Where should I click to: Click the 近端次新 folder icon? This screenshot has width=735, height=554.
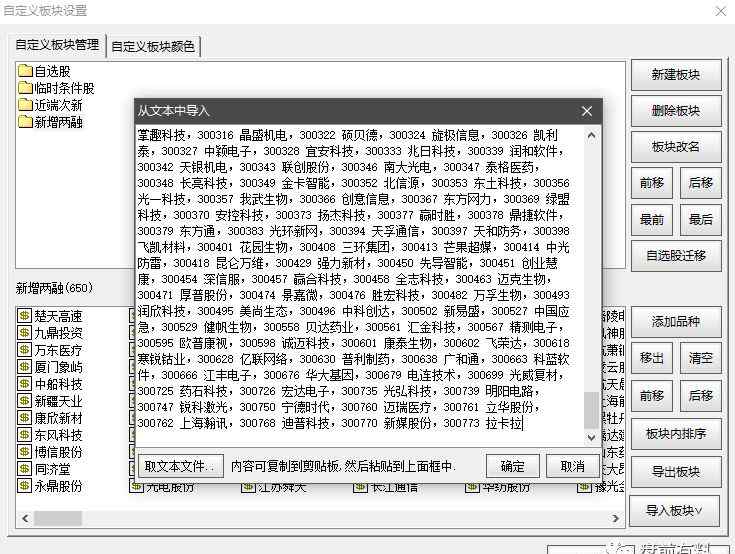25,105
